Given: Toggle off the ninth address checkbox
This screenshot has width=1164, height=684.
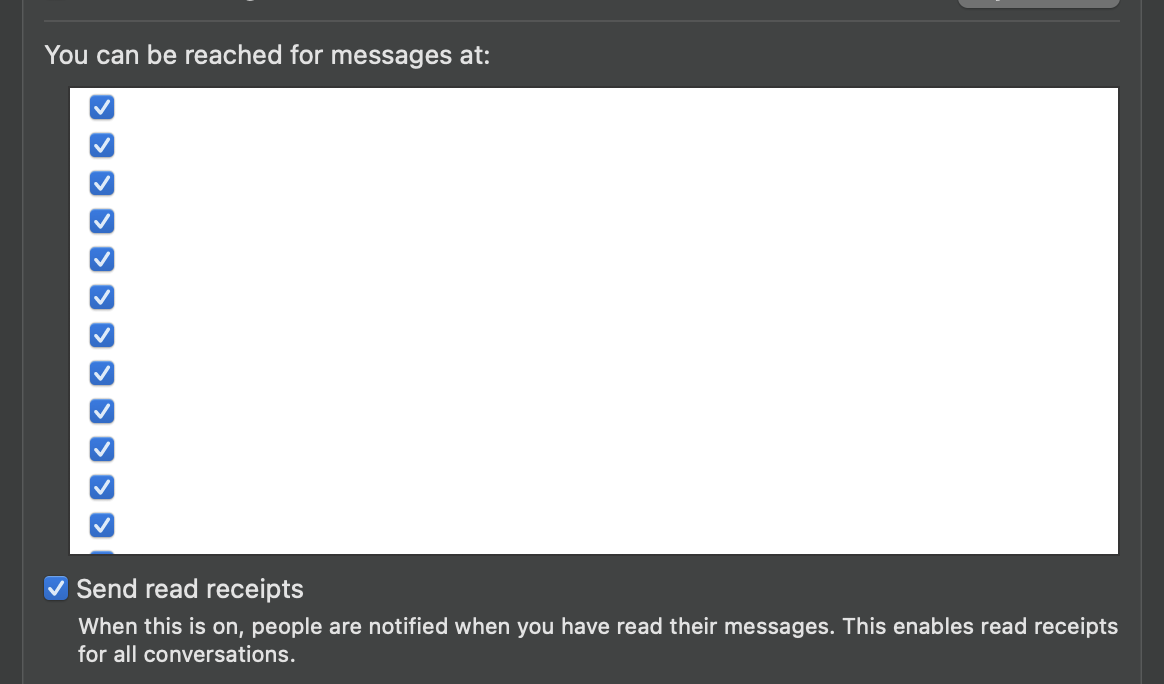Looking at the screenshot, I should (101, 411).
